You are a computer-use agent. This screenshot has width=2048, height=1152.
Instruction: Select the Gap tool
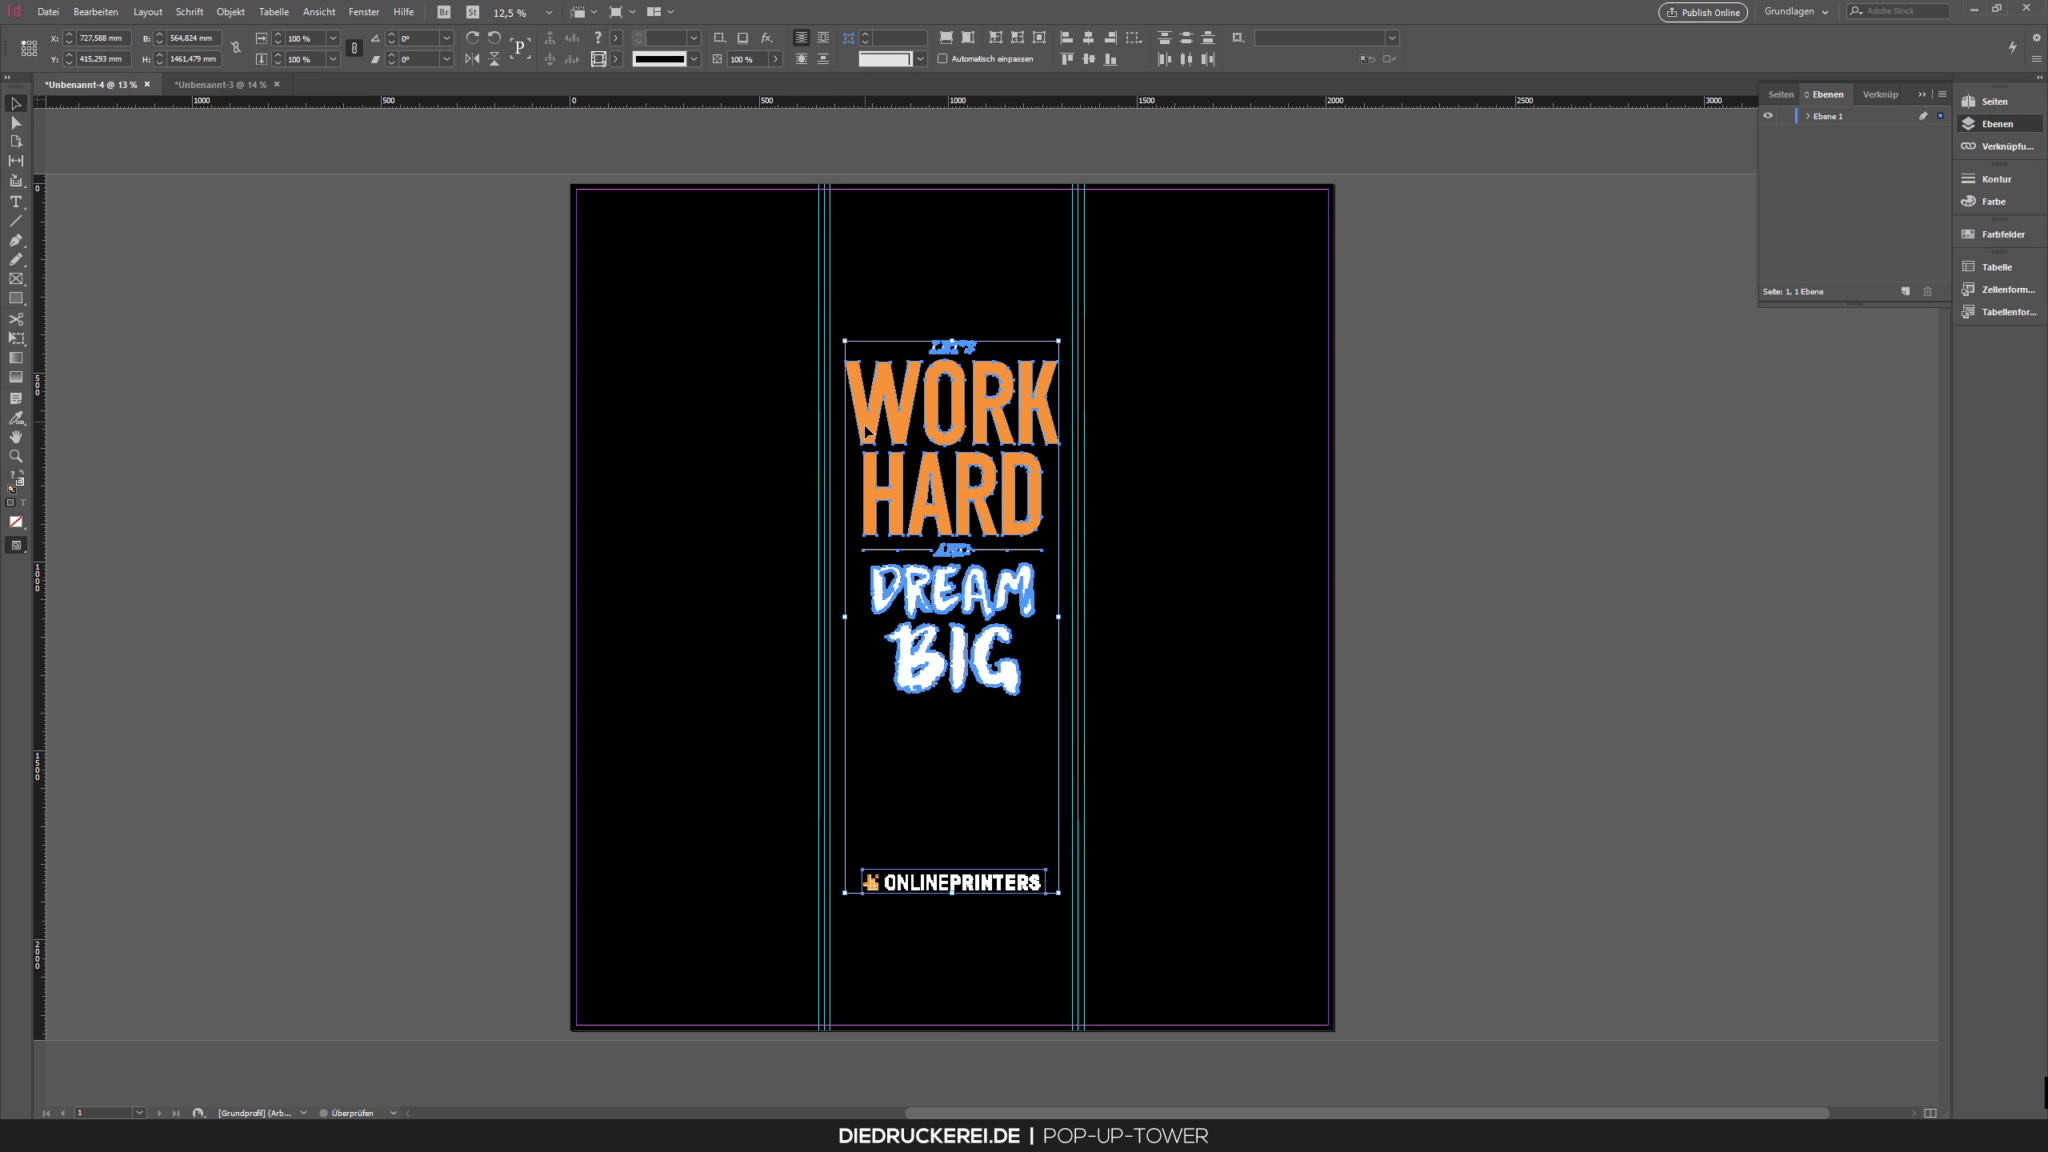coord(16,161)
